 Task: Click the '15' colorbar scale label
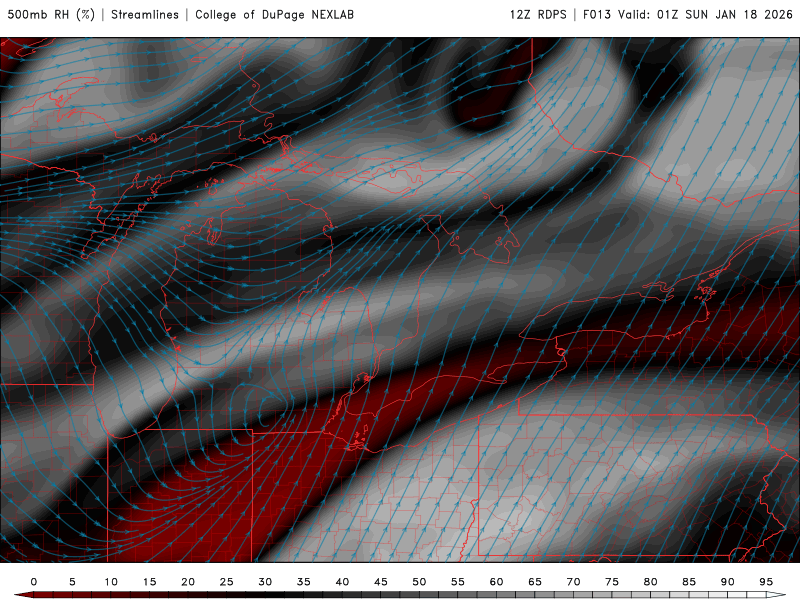click(x=149, y=582)
